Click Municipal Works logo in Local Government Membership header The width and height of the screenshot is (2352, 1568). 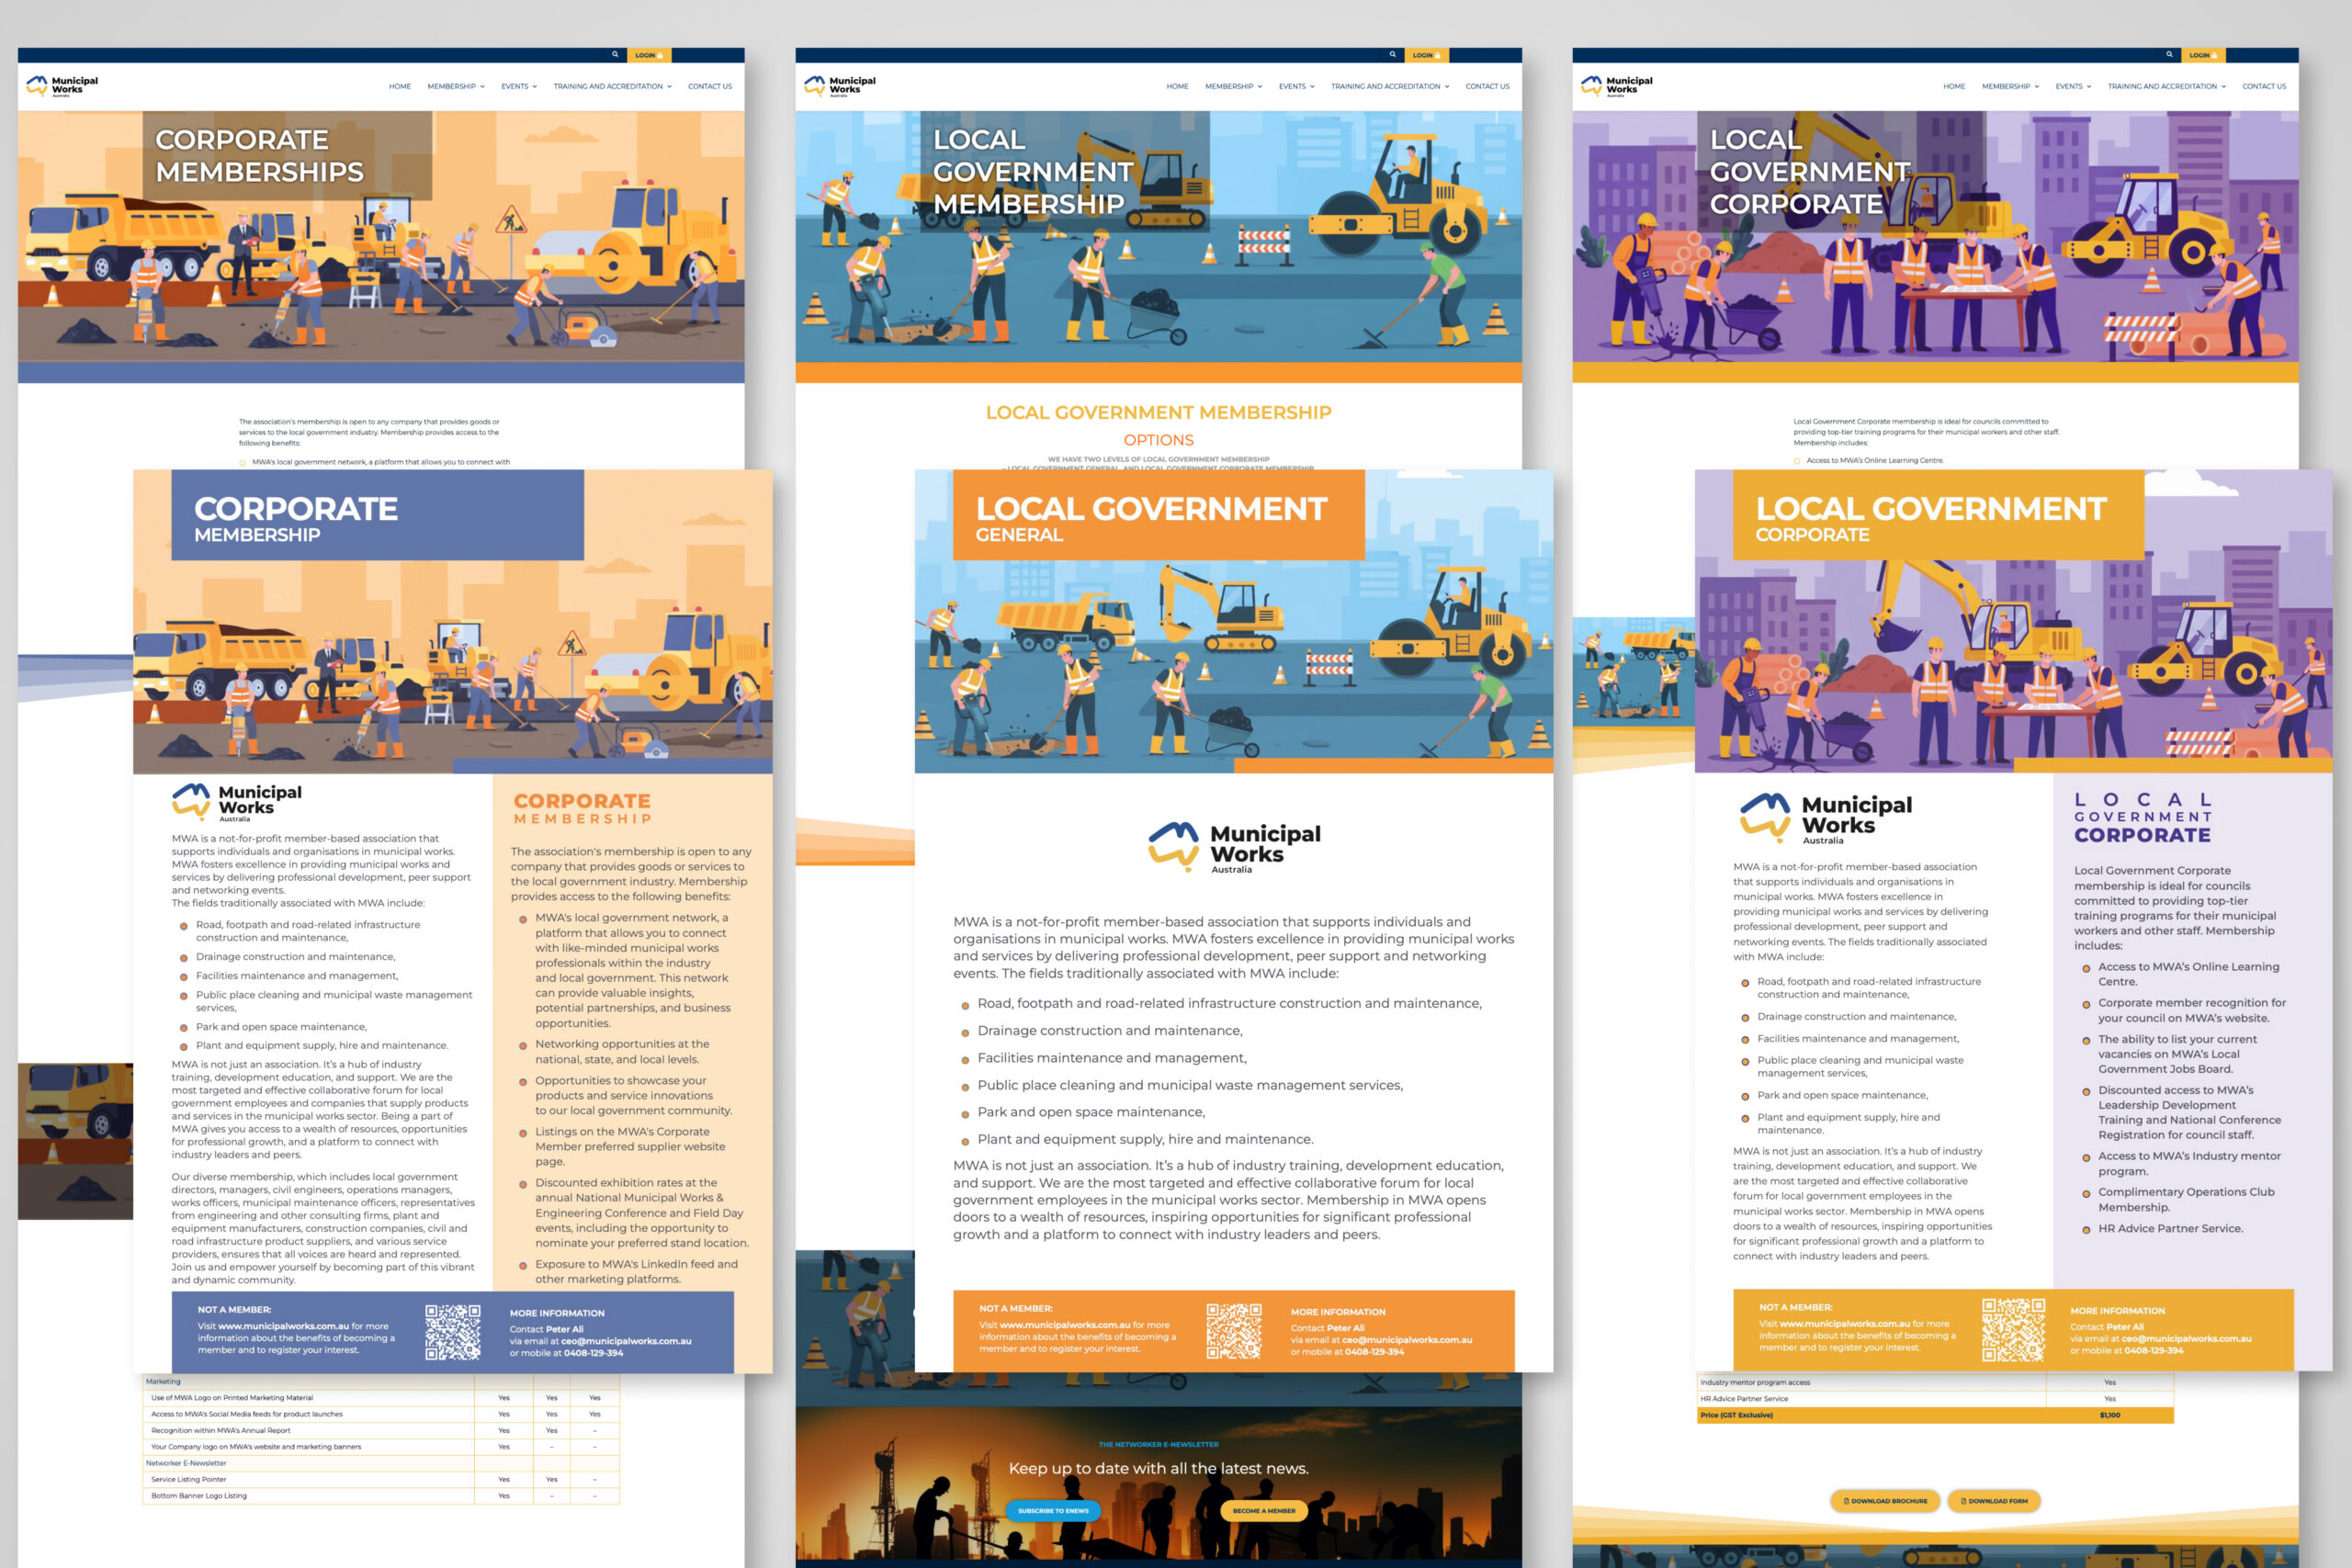839,86
